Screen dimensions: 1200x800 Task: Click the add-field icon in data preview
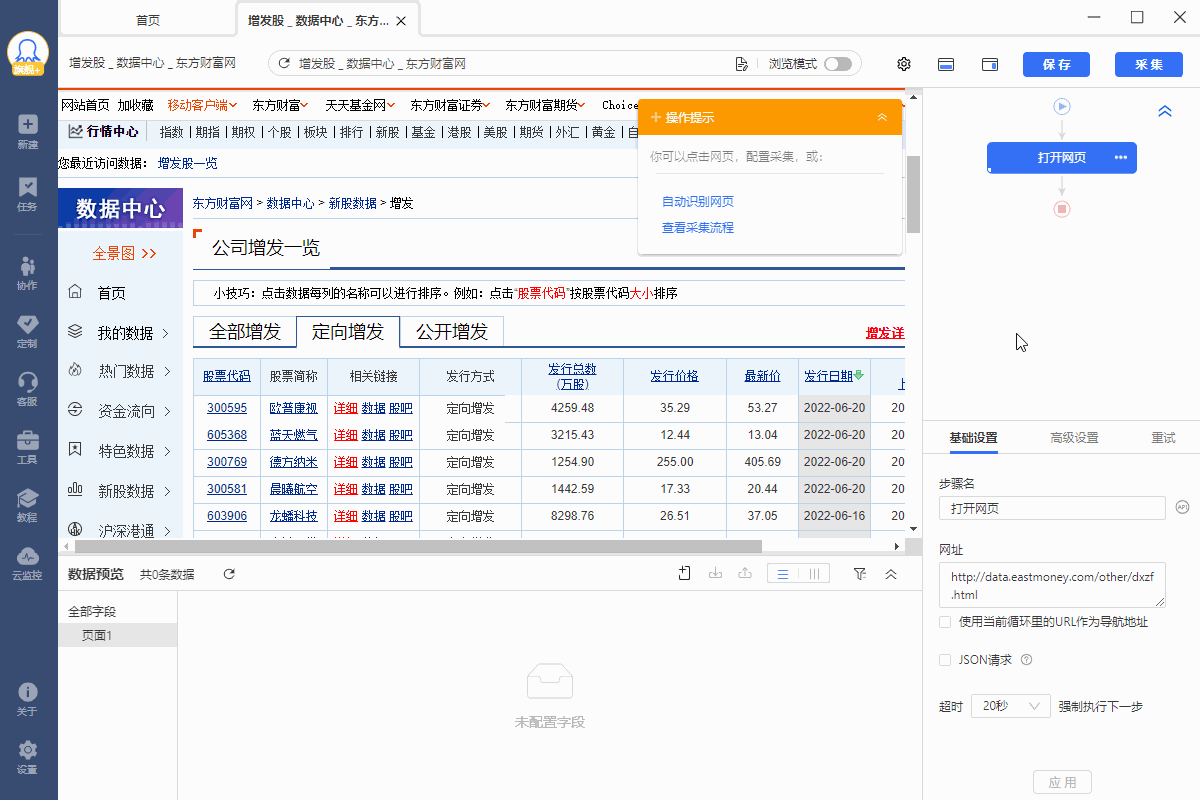tap(685, 573)
